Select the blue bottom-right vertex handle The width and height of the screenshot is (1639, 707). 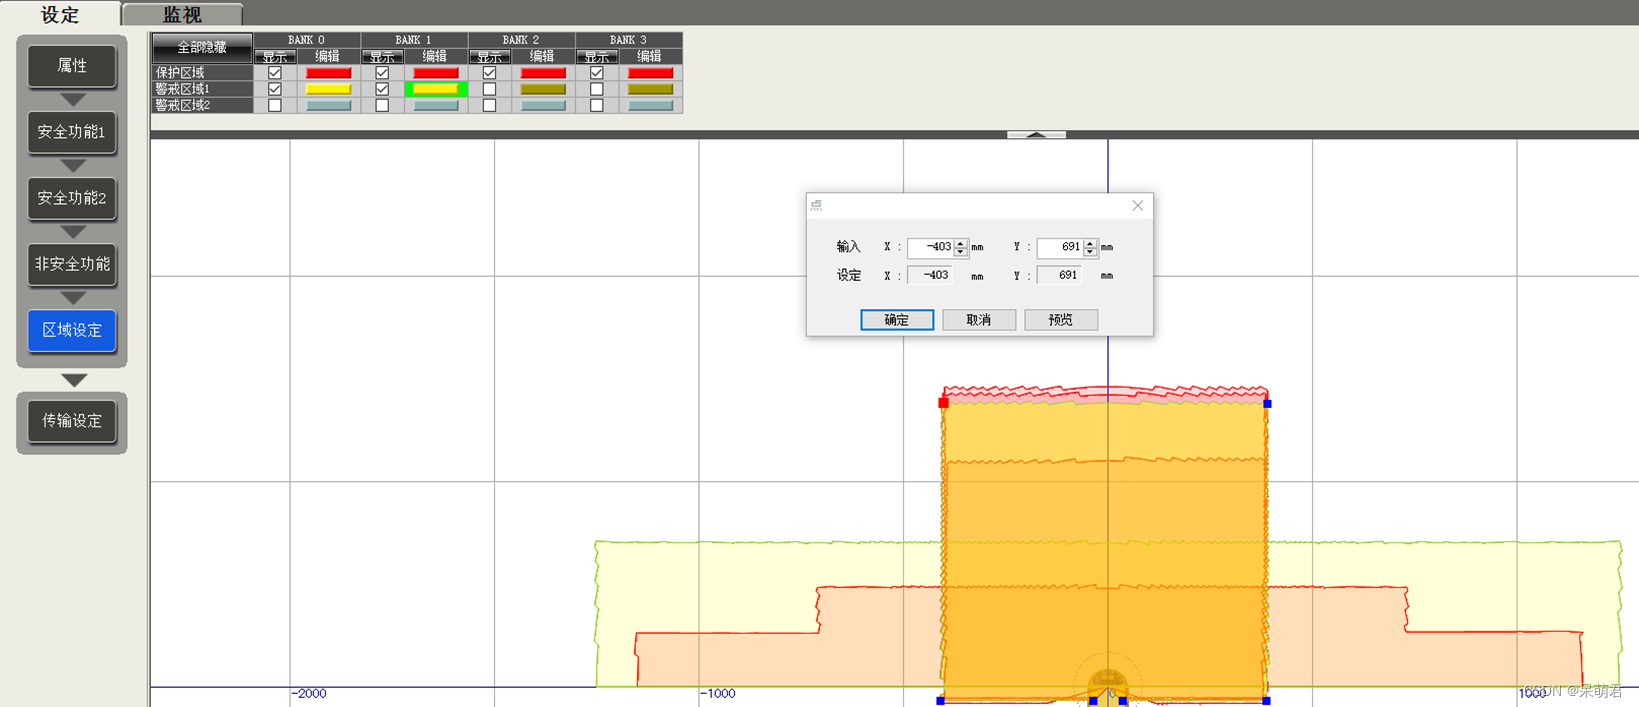tap(1266, 700)
